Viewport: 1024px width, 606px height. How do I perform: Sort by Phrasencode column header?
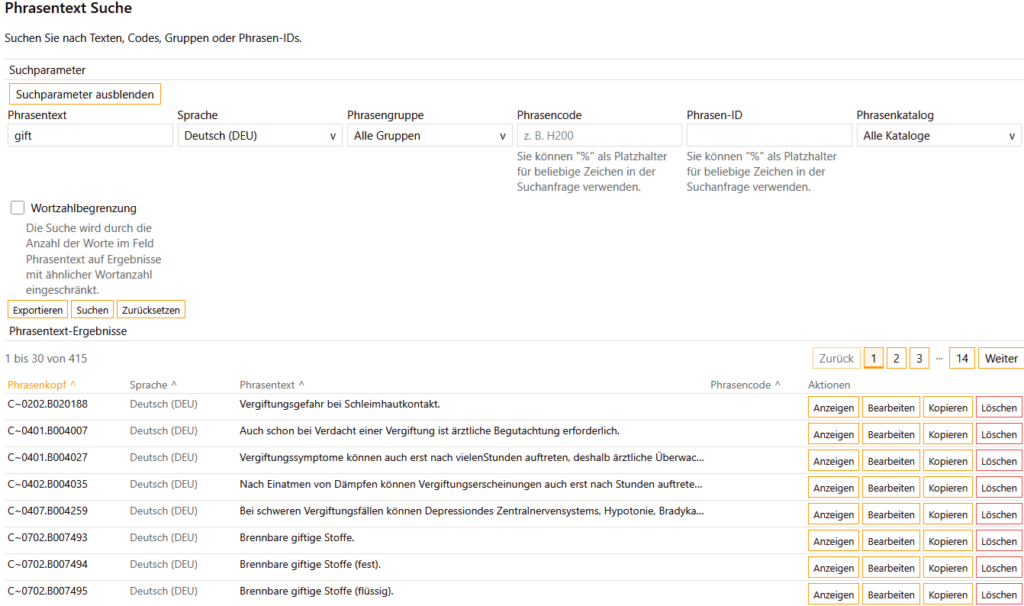(745, 385)
